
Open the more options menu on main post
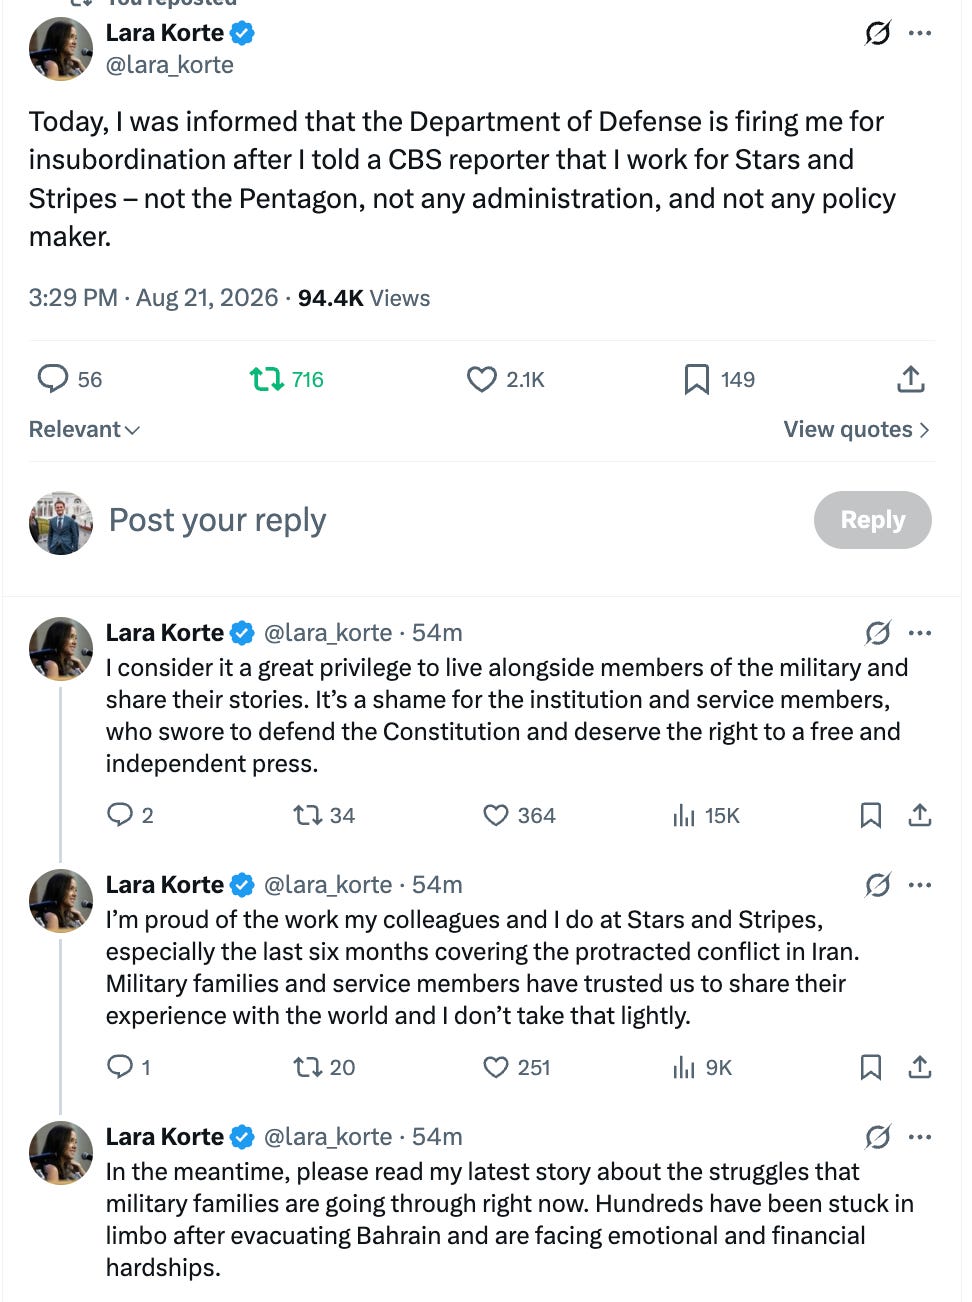(x=920, y=34)
